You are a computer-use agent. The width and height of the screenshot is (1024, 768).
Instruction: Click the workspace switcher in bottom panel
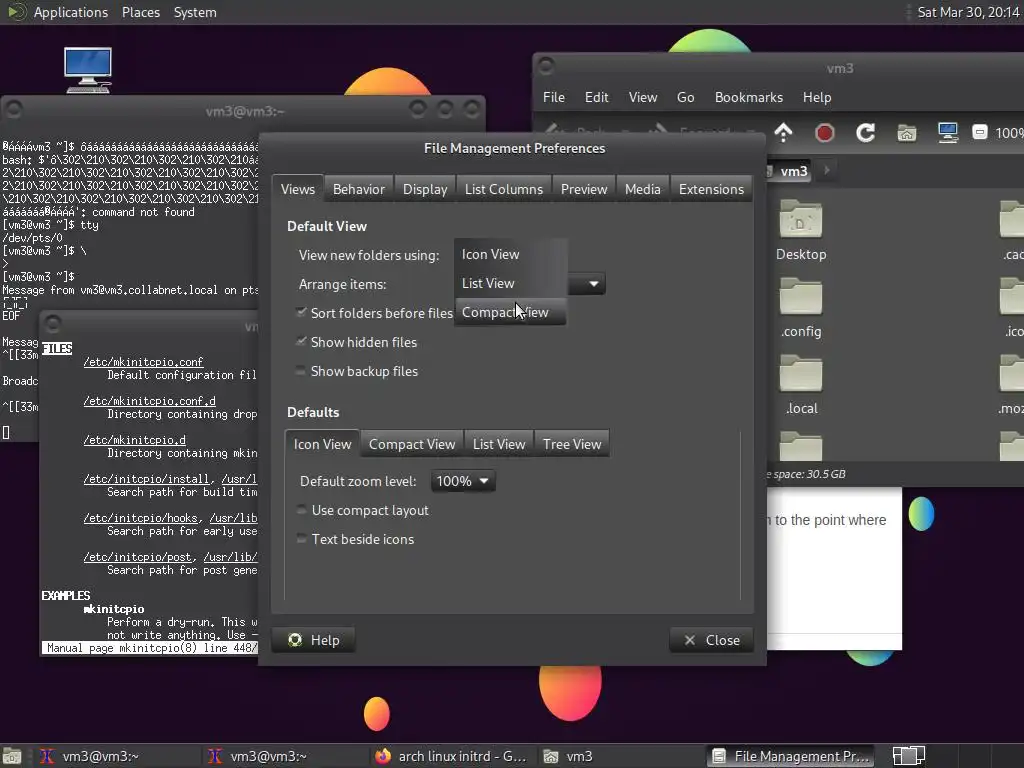pos(908,756)
